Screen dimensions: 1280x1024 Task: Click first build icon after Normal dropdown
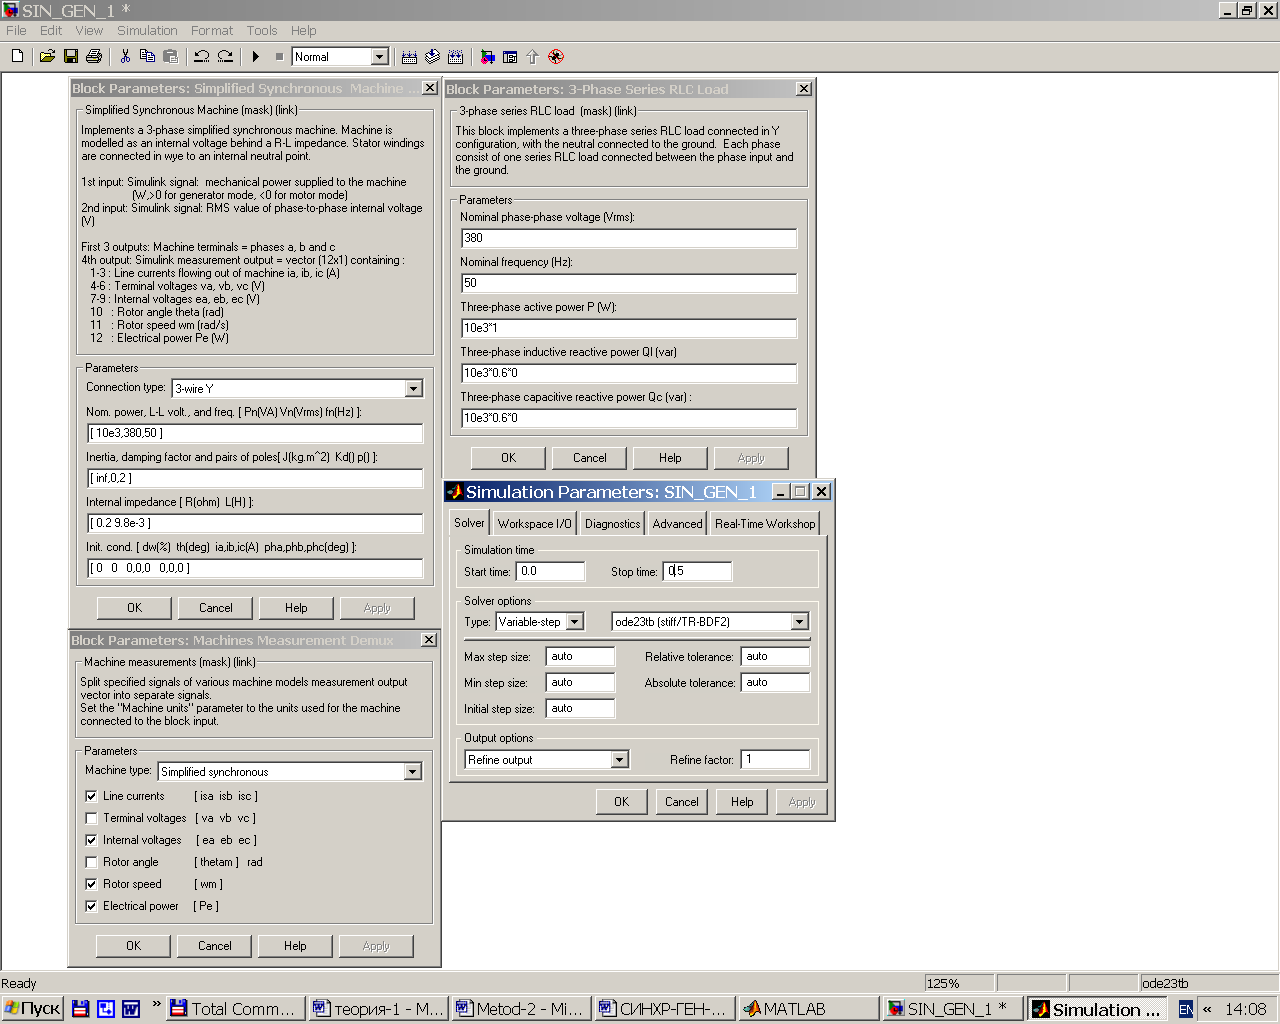coord(409,57)
